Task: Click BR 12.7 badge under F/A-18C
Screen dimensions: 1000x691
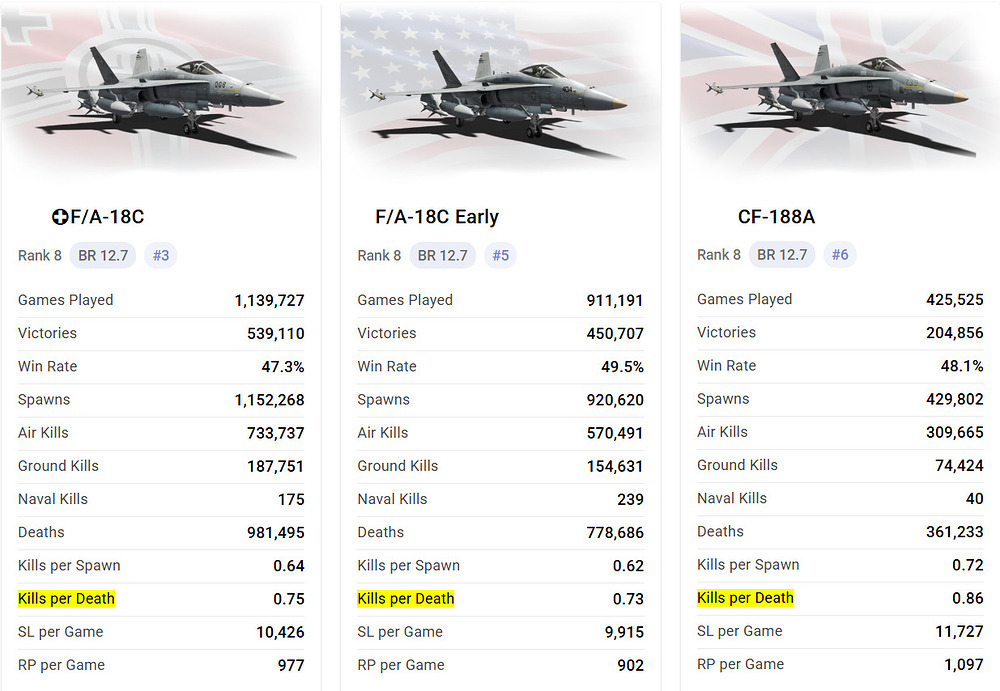Action: (104, 255)
